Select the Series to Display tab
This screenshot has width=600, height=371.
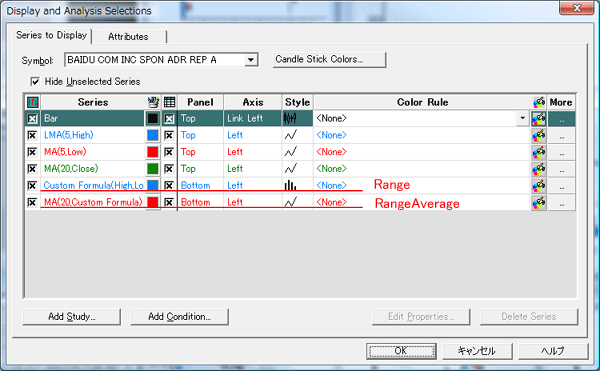(x=52, y=36)
